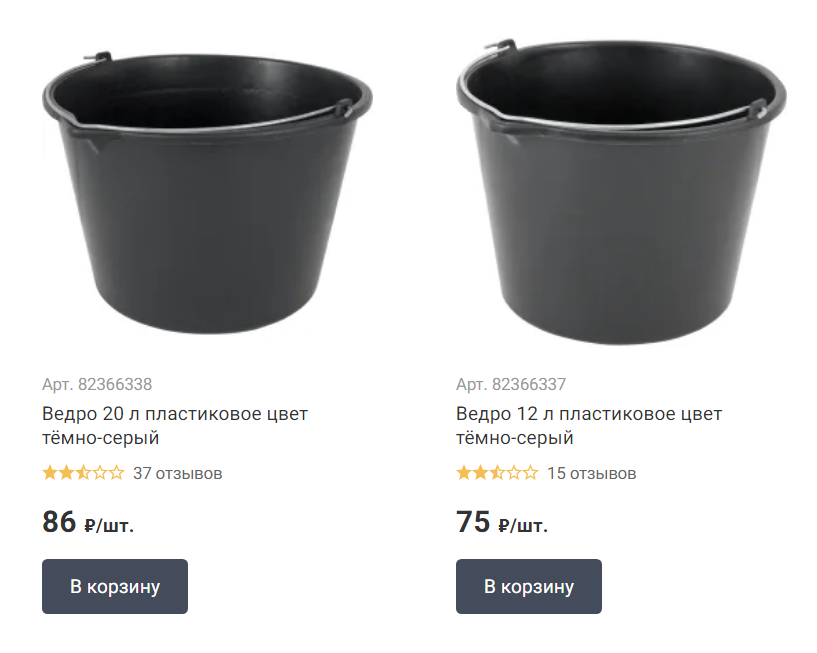The width and height of the screenshot is (817, 653).
Task: Click the fourth star of the 12 л bucket rating
Action: point(514,473)
